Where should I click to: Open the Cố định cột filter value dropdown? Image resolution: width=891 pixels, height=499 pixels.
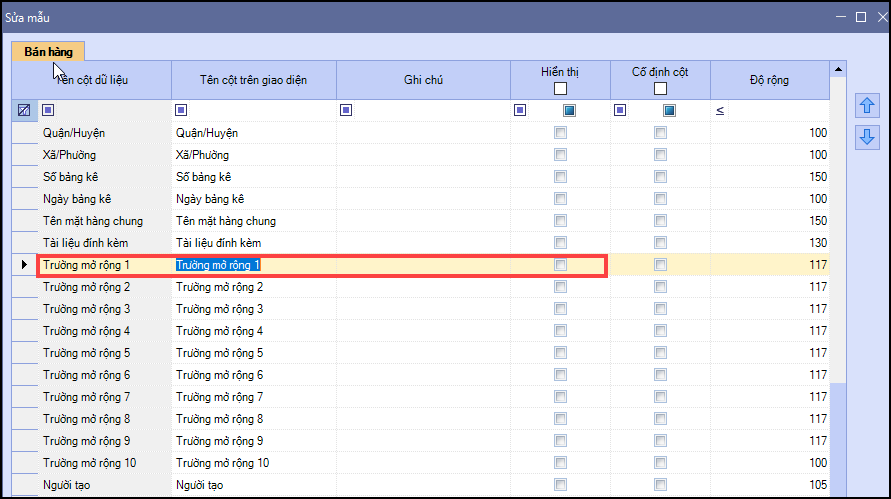pyautogui.click(x=669, y=110)
